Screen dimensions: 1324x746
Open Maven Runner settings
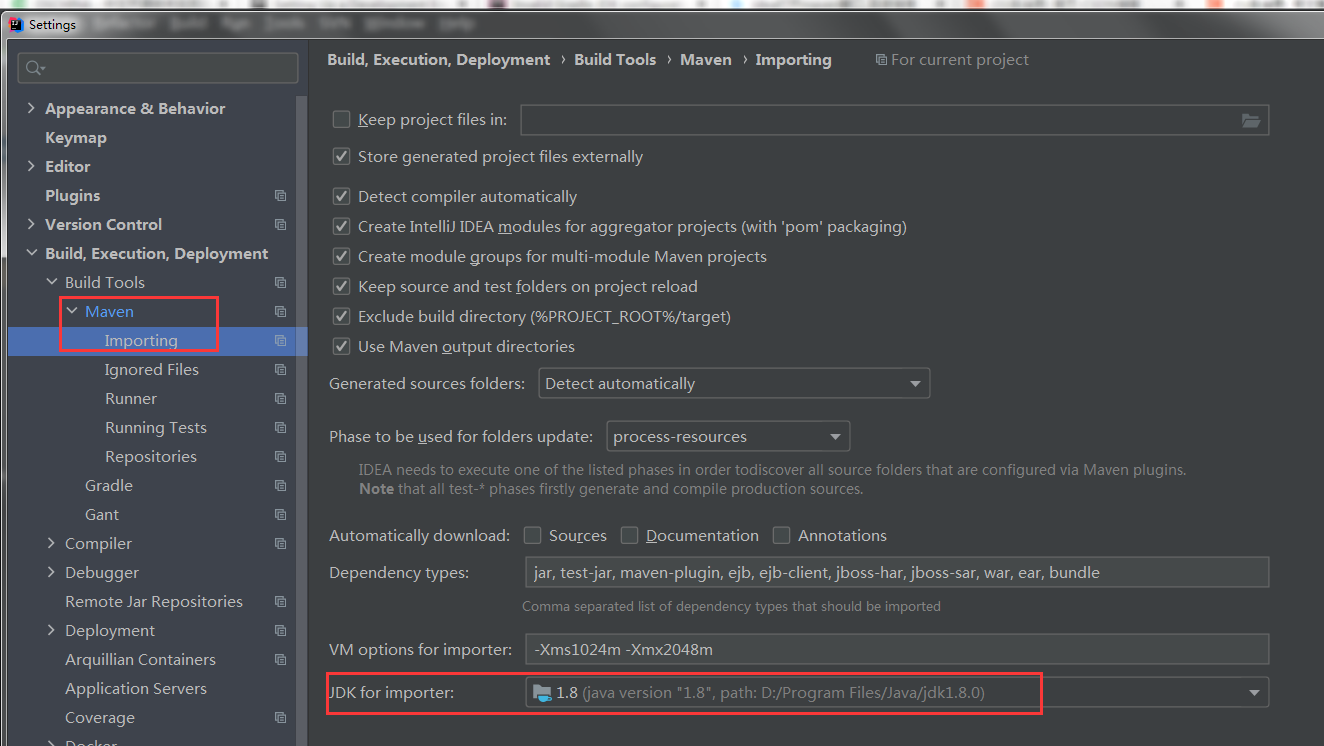(x=131, y=399)
